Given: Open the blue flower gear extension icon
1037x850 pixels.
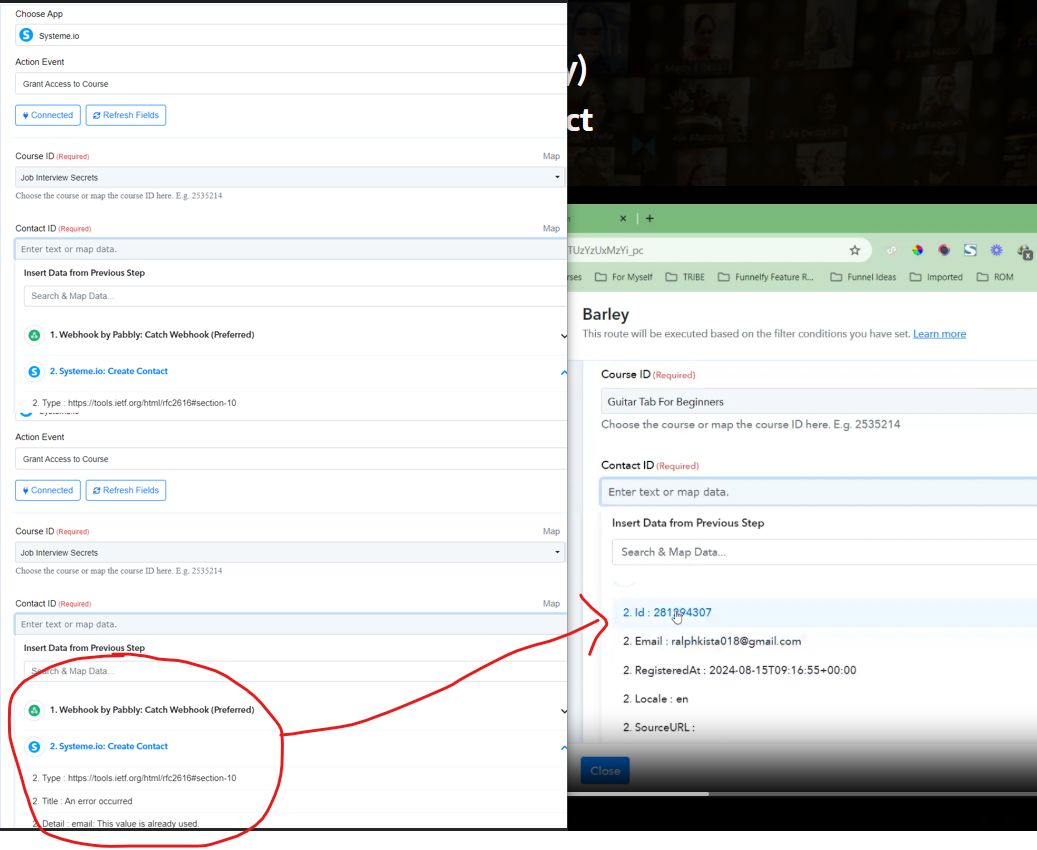Looking at the screenshot, I should pyautogui.click(x=996, y=250).
